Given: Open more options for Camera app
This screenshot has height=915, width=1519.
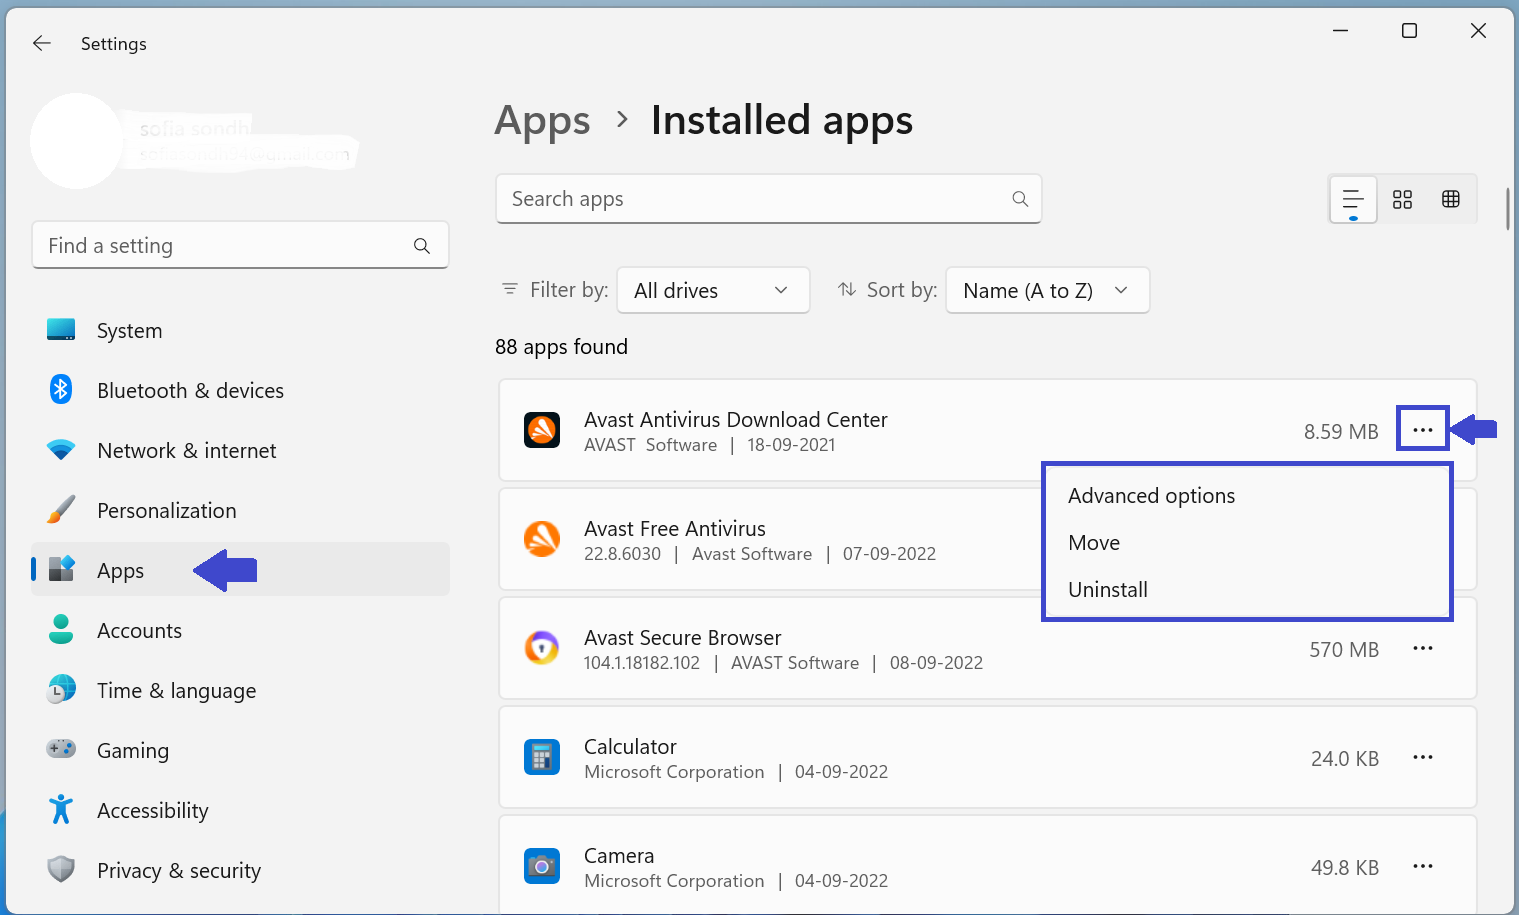Looking at the screenshot, I should click(x=1422, y=866).
